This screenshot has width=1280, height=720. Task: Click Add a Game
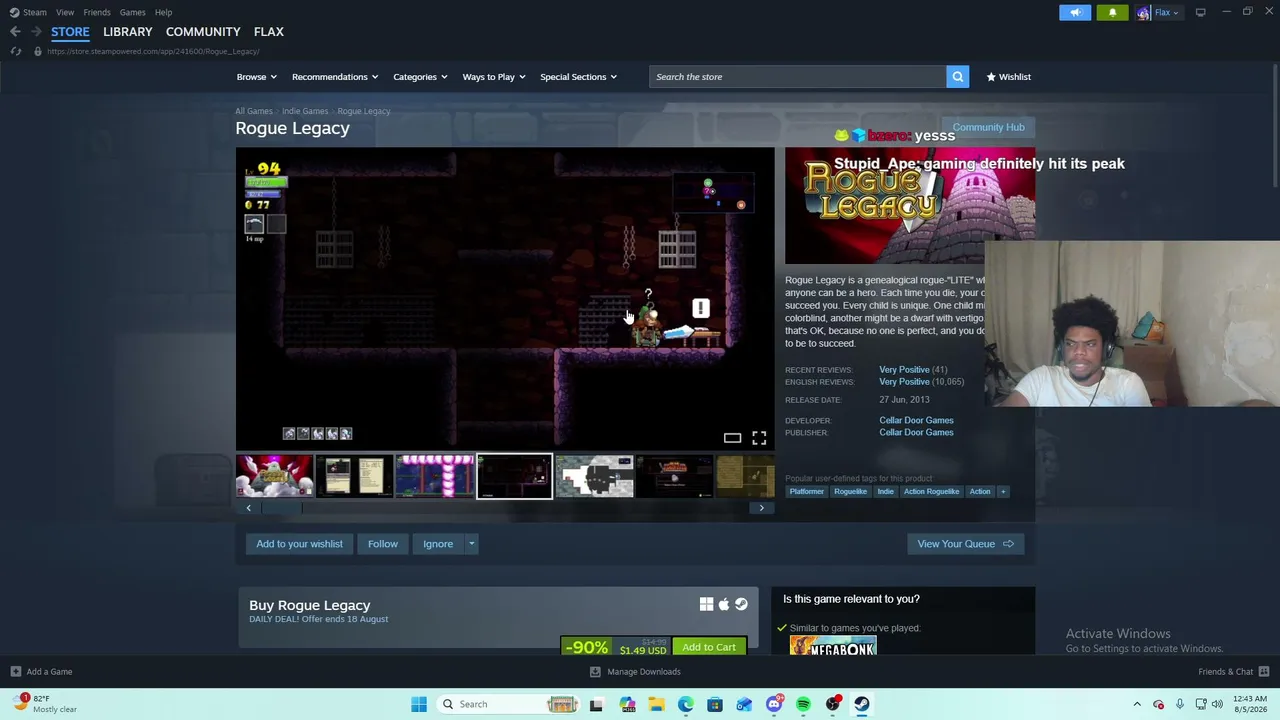tap(41, 672)
